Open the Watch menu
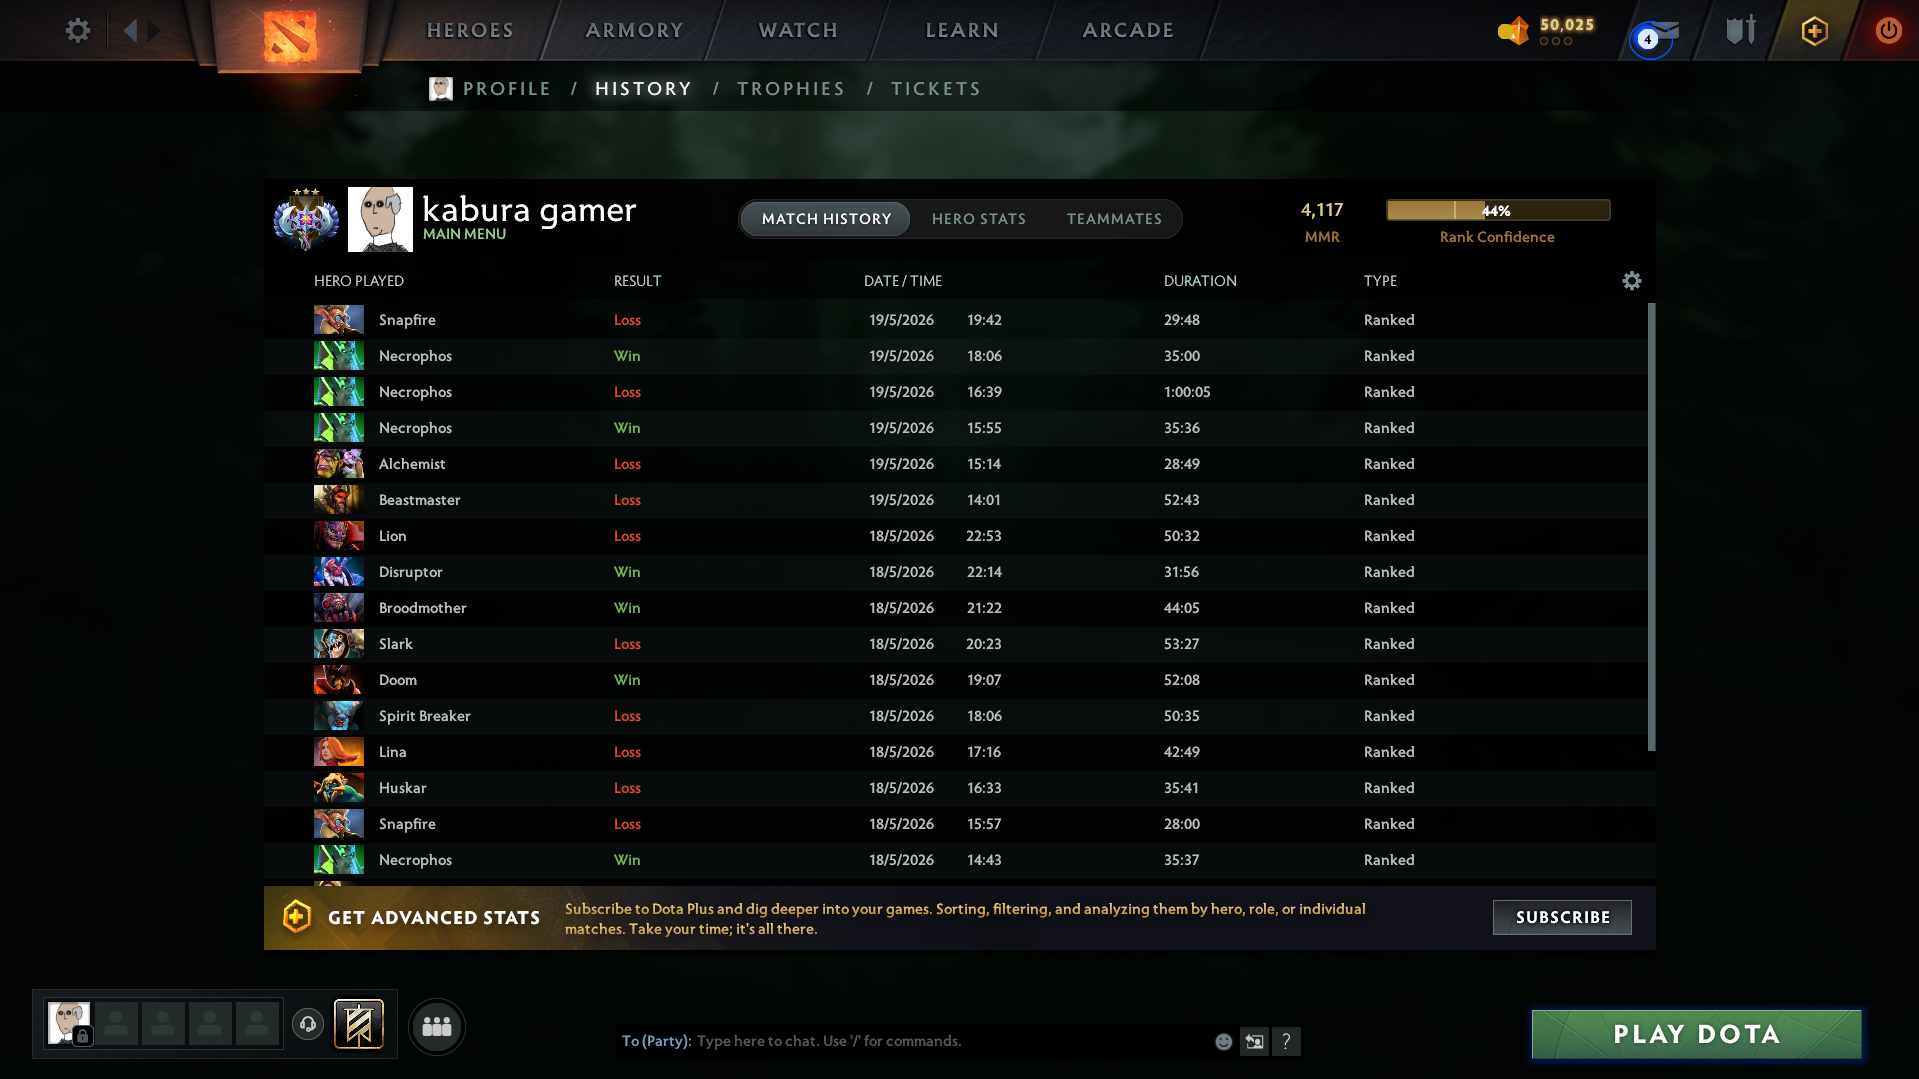 click(x=798, y=30)
